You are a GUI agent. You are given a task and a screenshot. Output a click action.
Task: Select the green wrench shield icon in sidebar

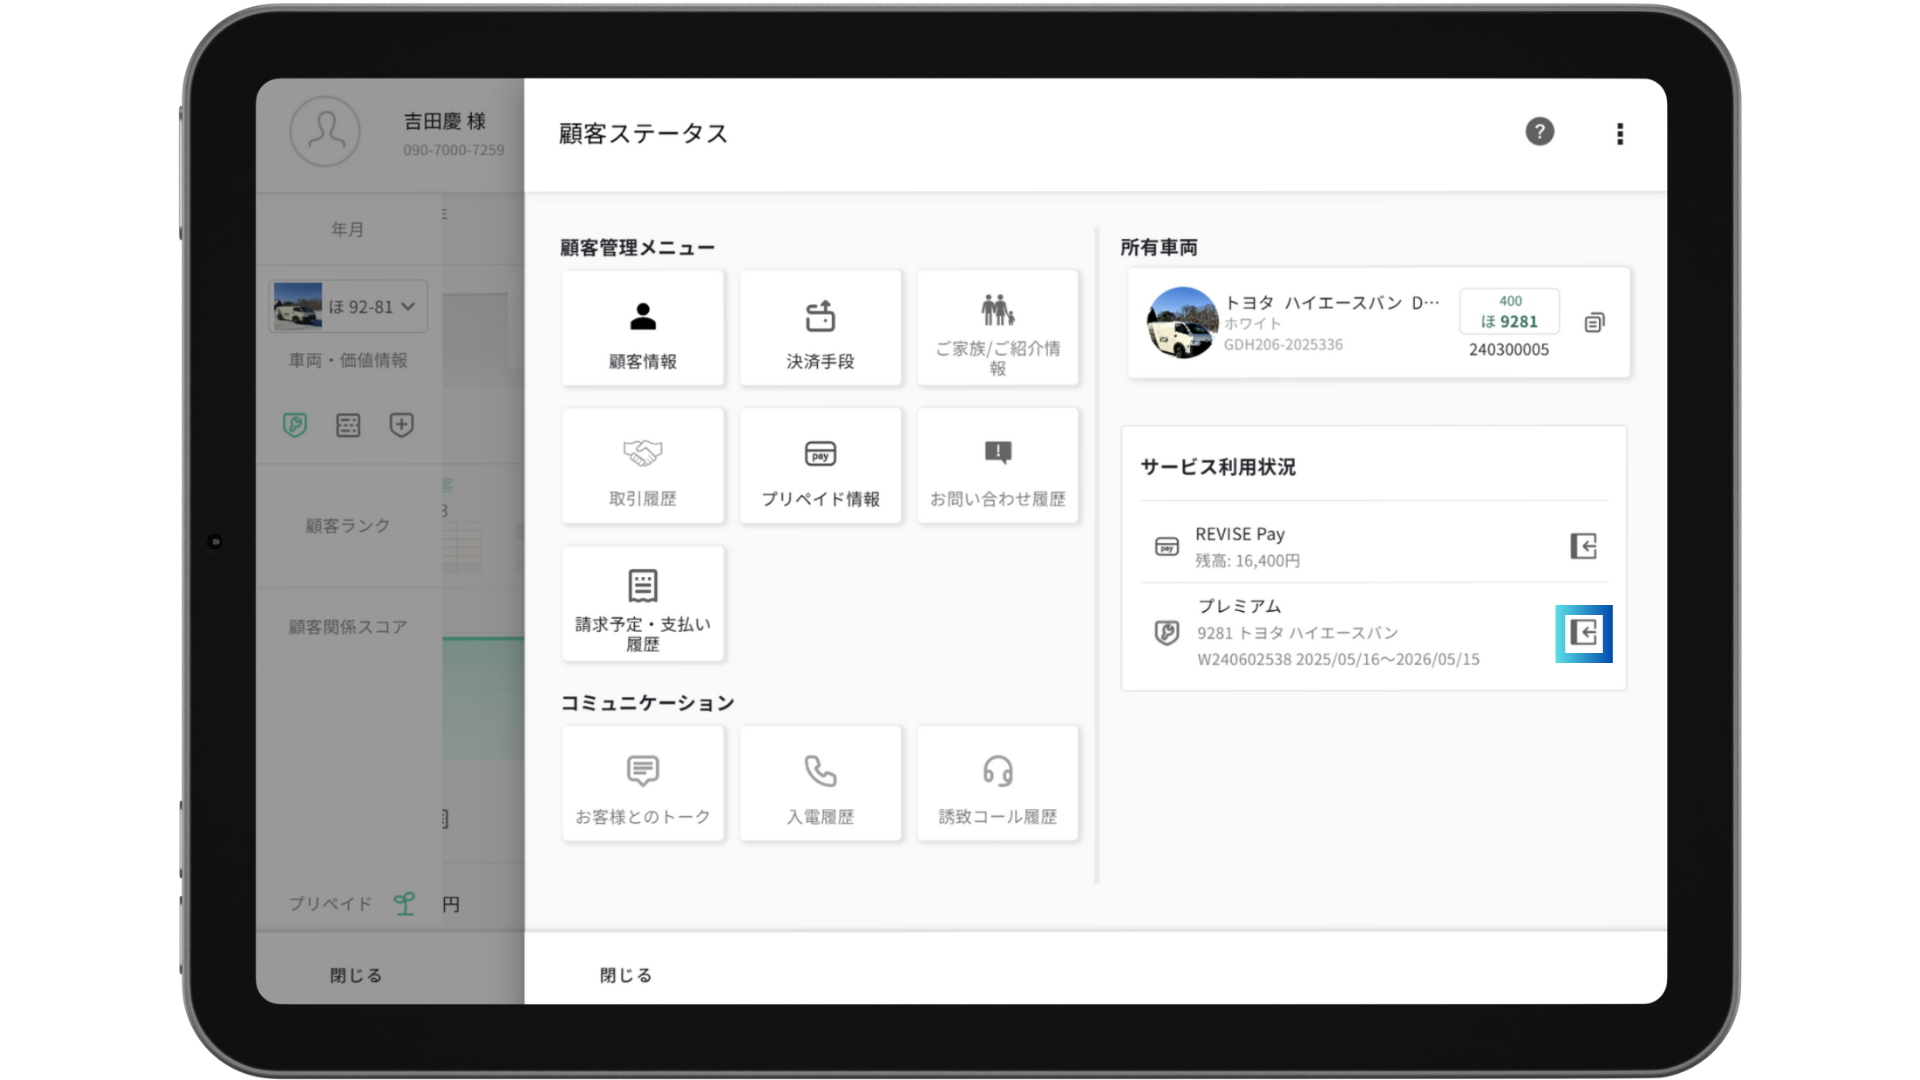294,425
